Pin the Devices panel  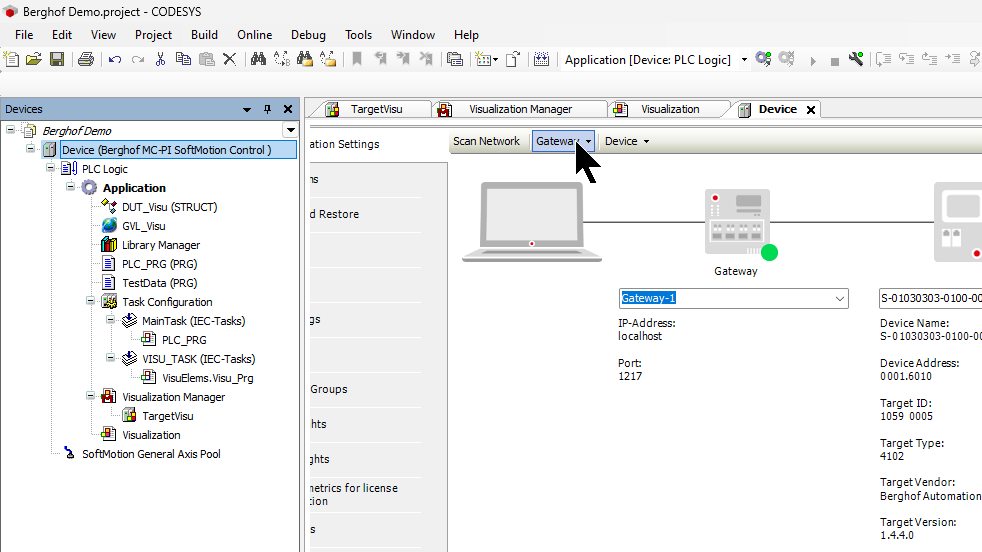click(267, 109)
